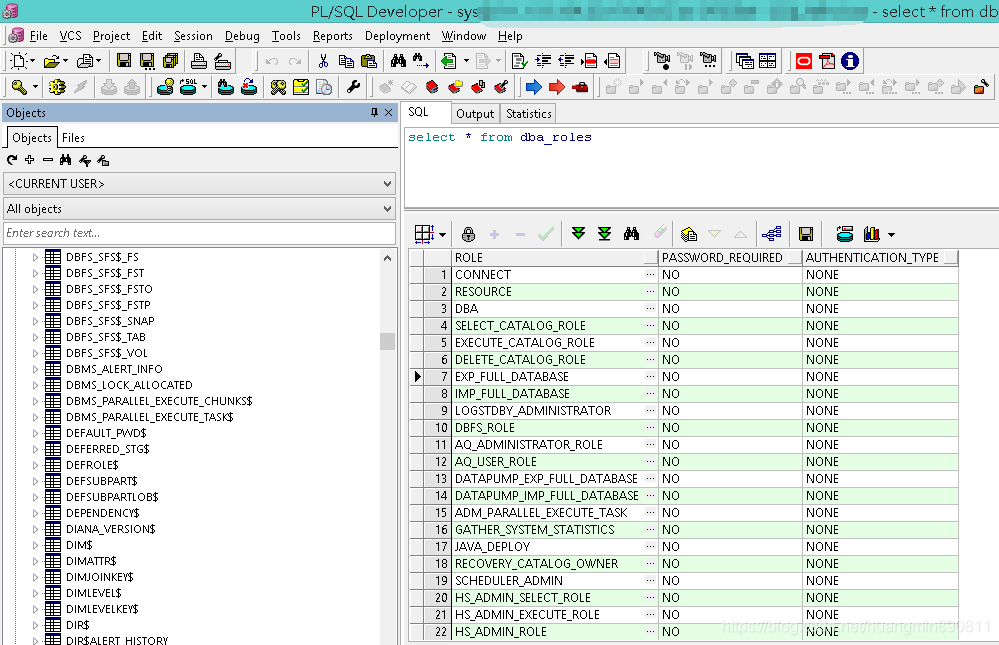Viewport: 999px width, 645px height.
Task: Expand the DEFAULT_PWD$ table node
Action: 35,433
